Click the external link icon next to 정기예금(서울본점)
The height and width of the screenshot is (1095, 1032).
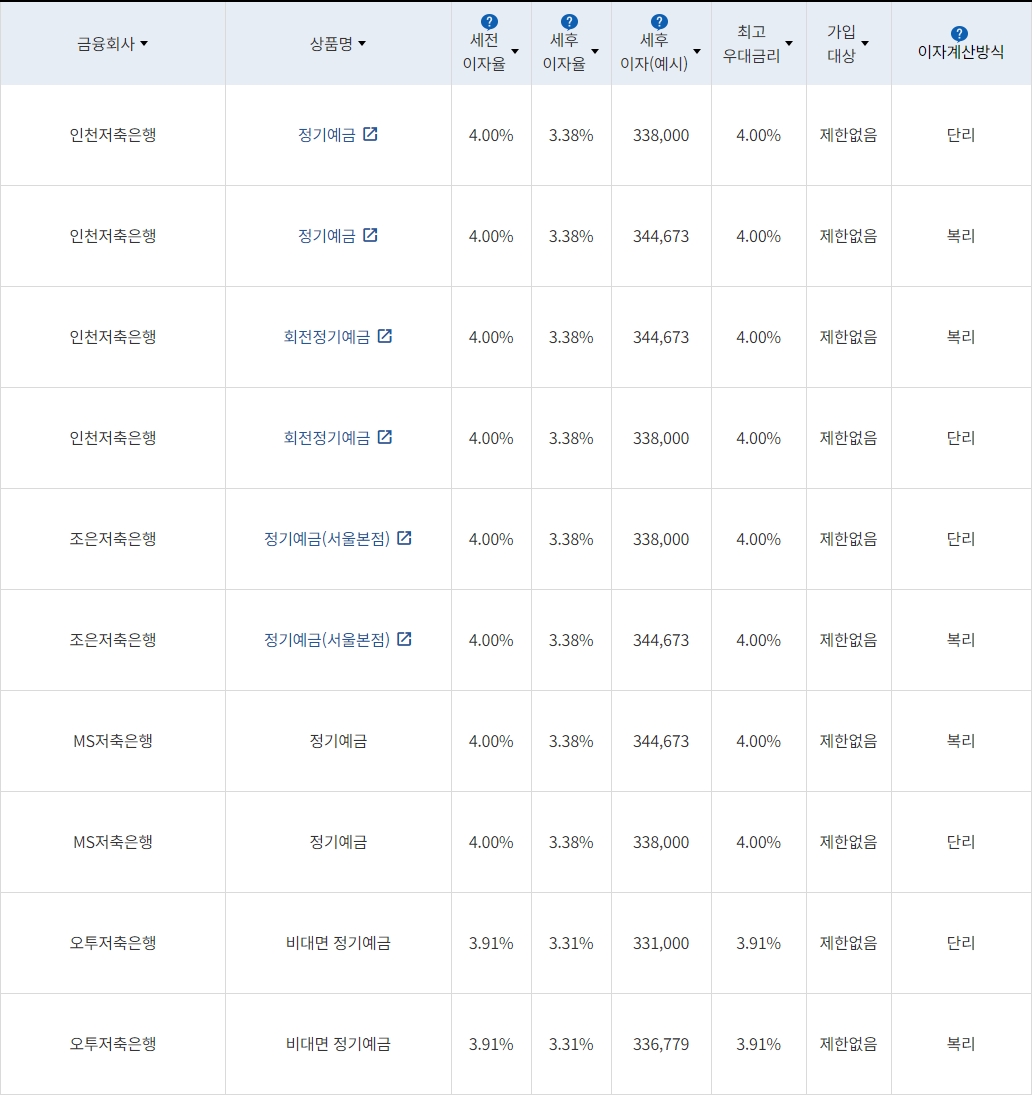tap(403, 538)
